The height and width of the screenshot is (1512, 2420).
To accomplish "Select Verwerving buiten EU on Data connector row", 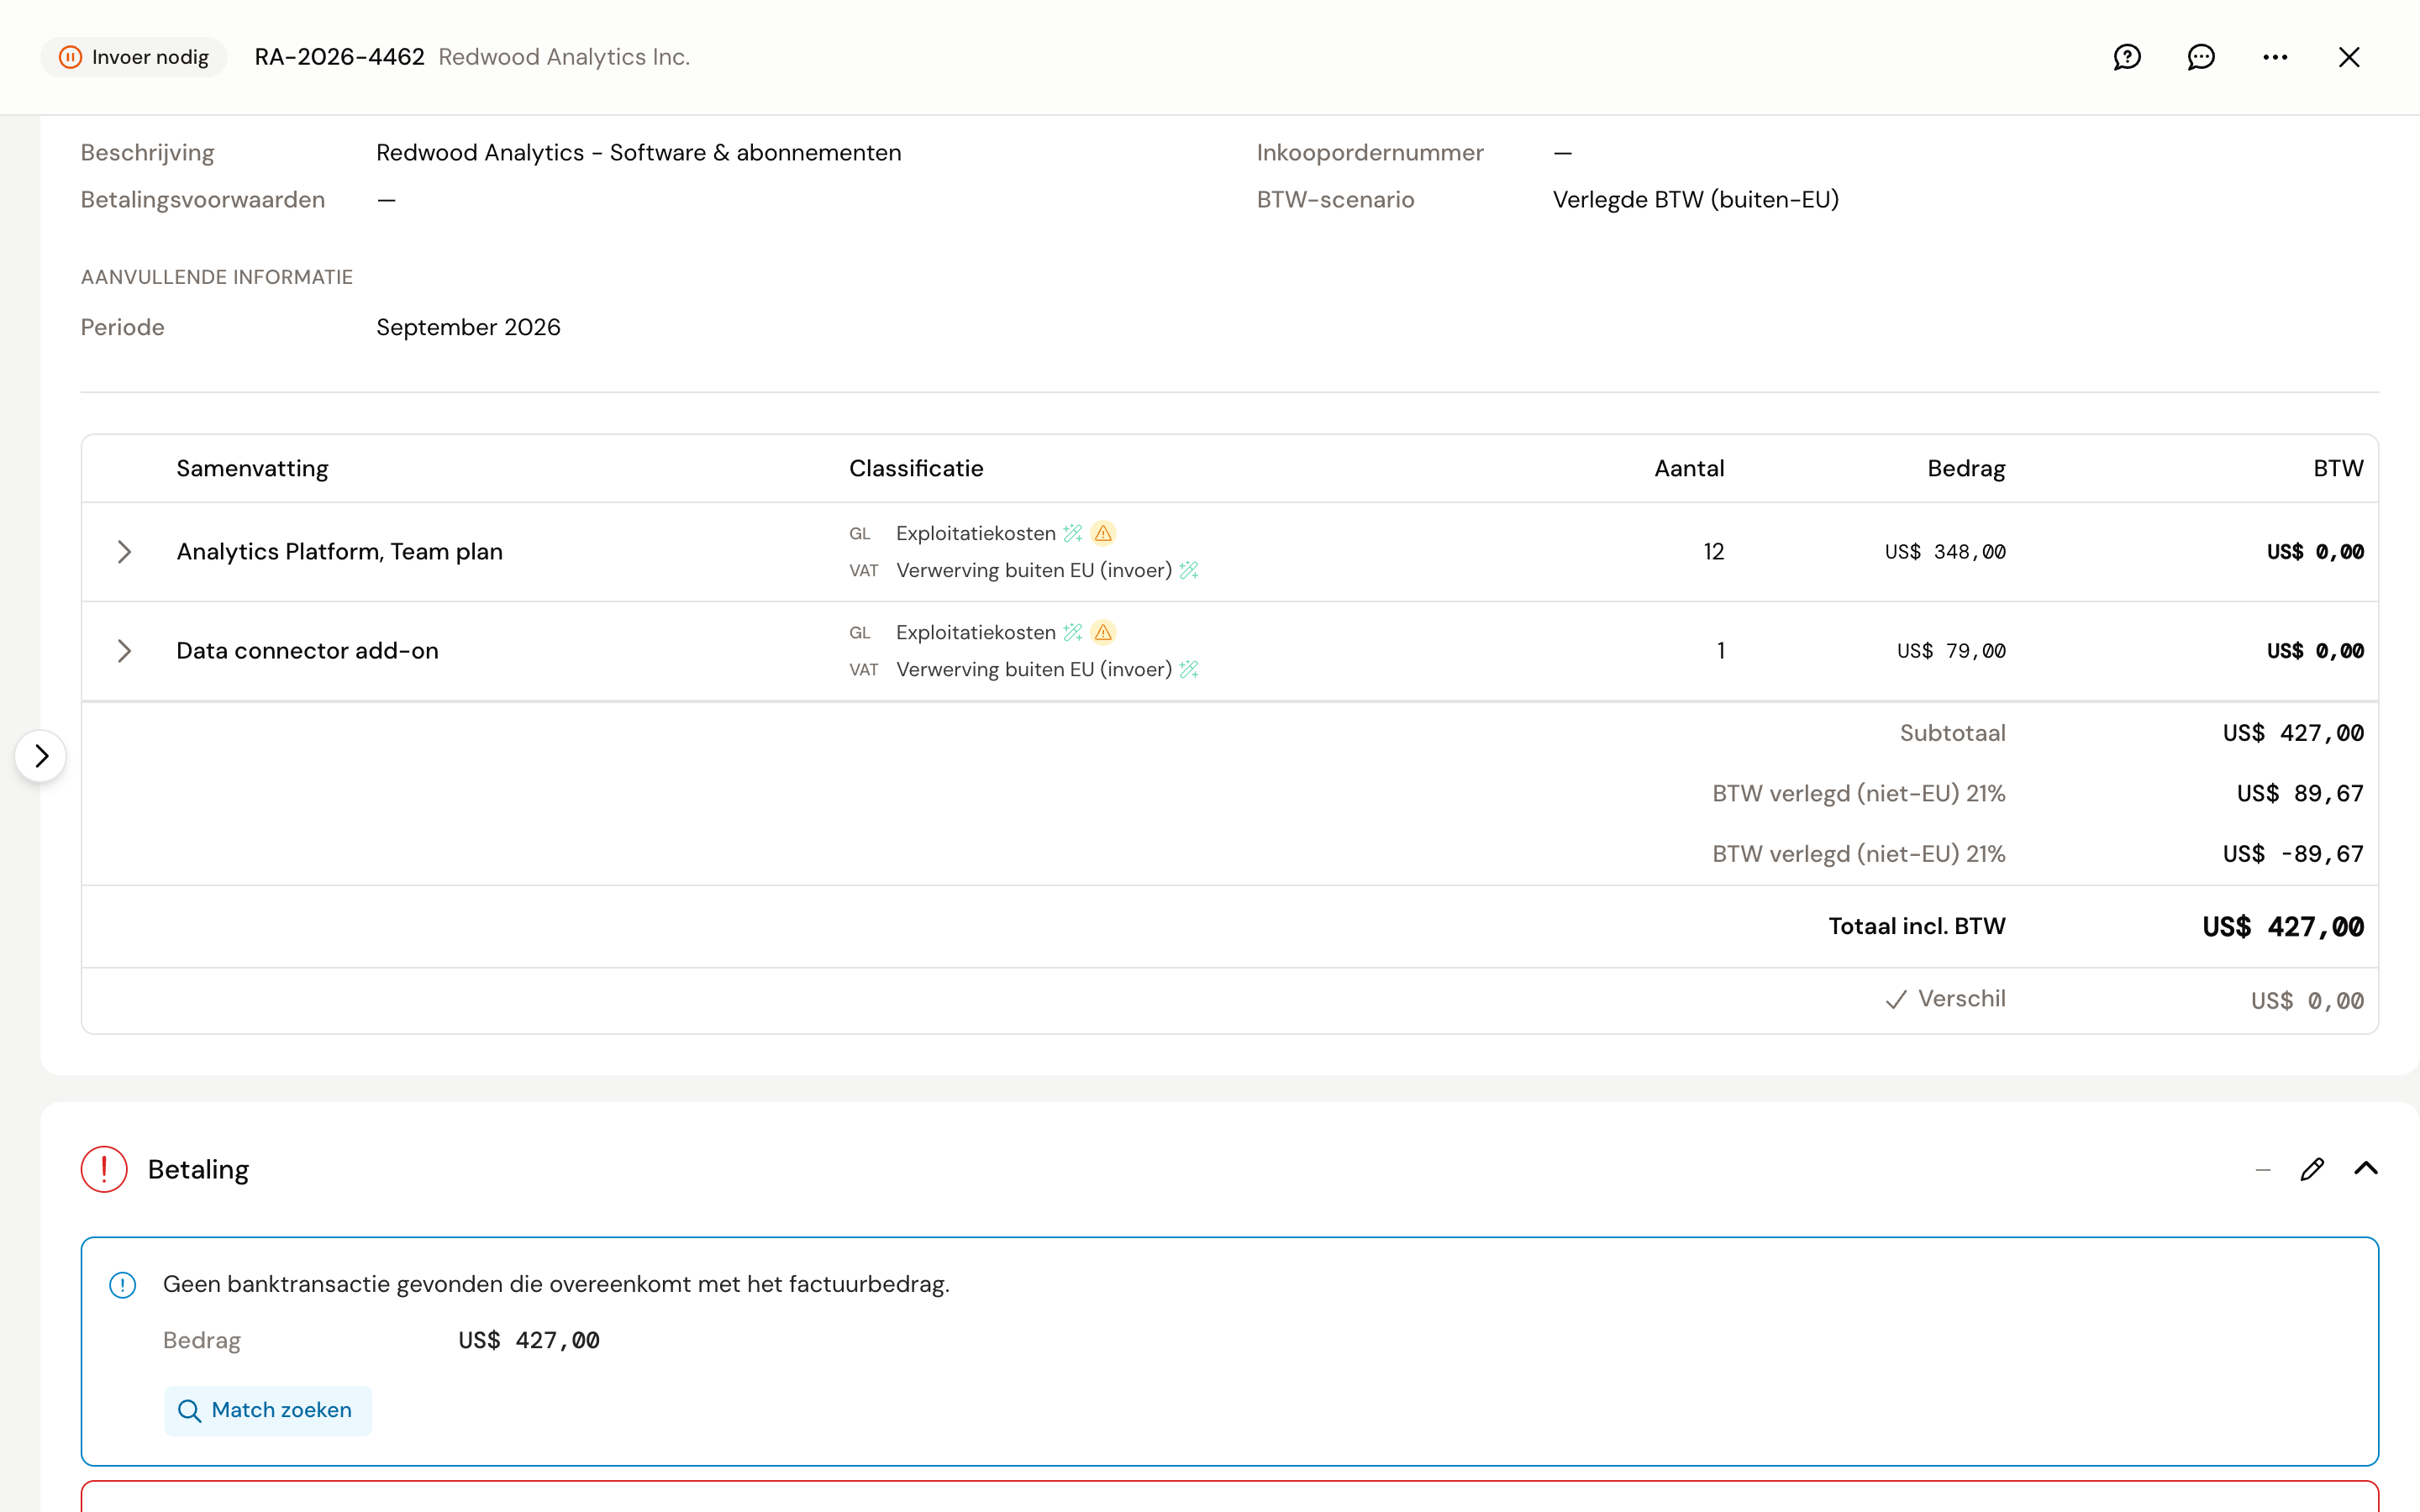I will tap(1034, 669).
